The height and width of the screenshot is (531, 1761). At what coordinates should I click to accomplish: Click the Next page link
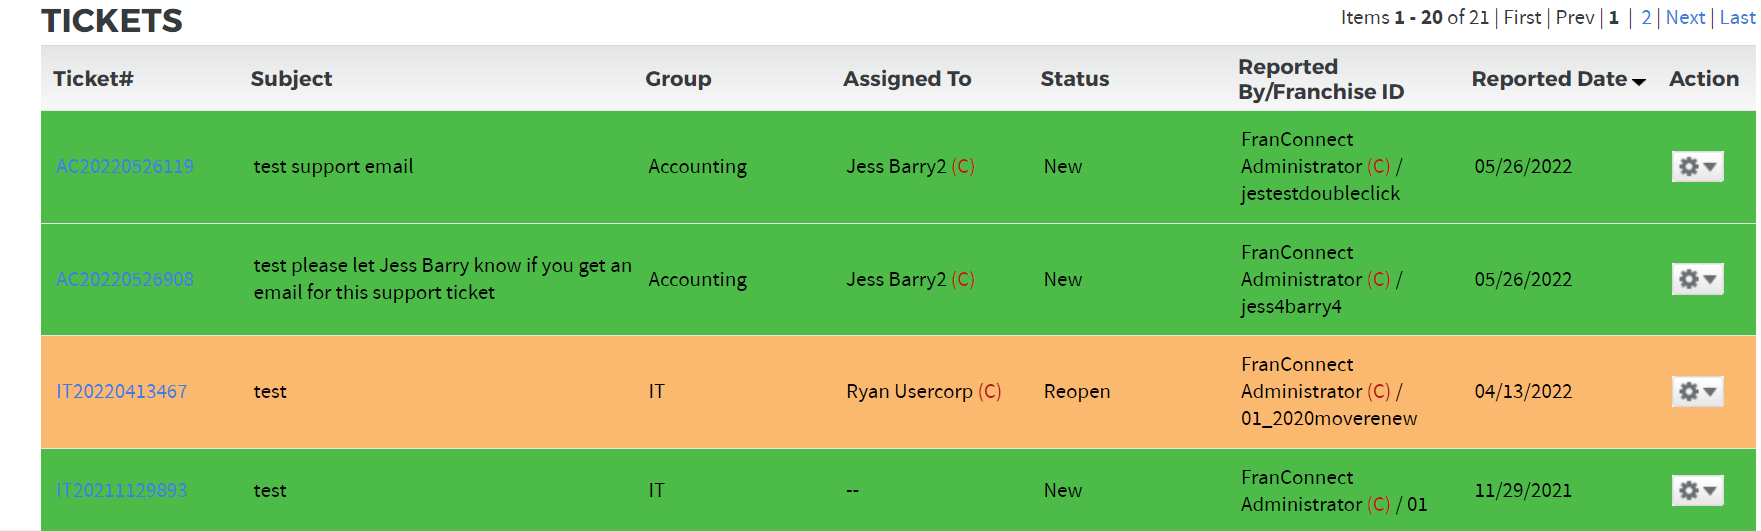[1685, 17]
